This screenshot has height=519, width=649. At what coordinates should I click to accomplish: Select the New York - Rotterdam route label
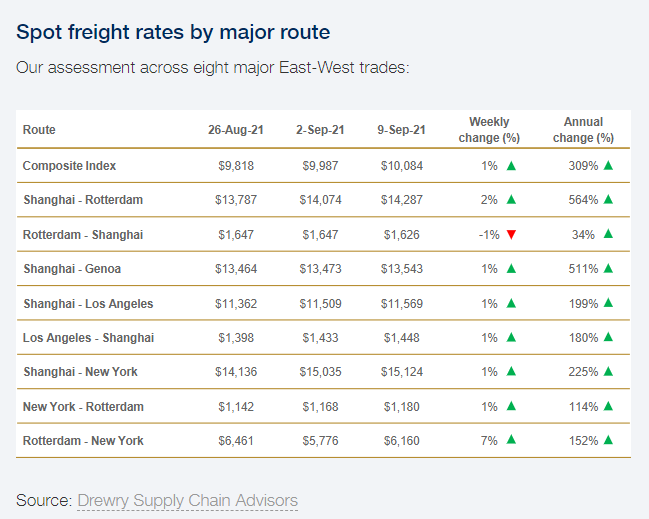pos(83,407)
